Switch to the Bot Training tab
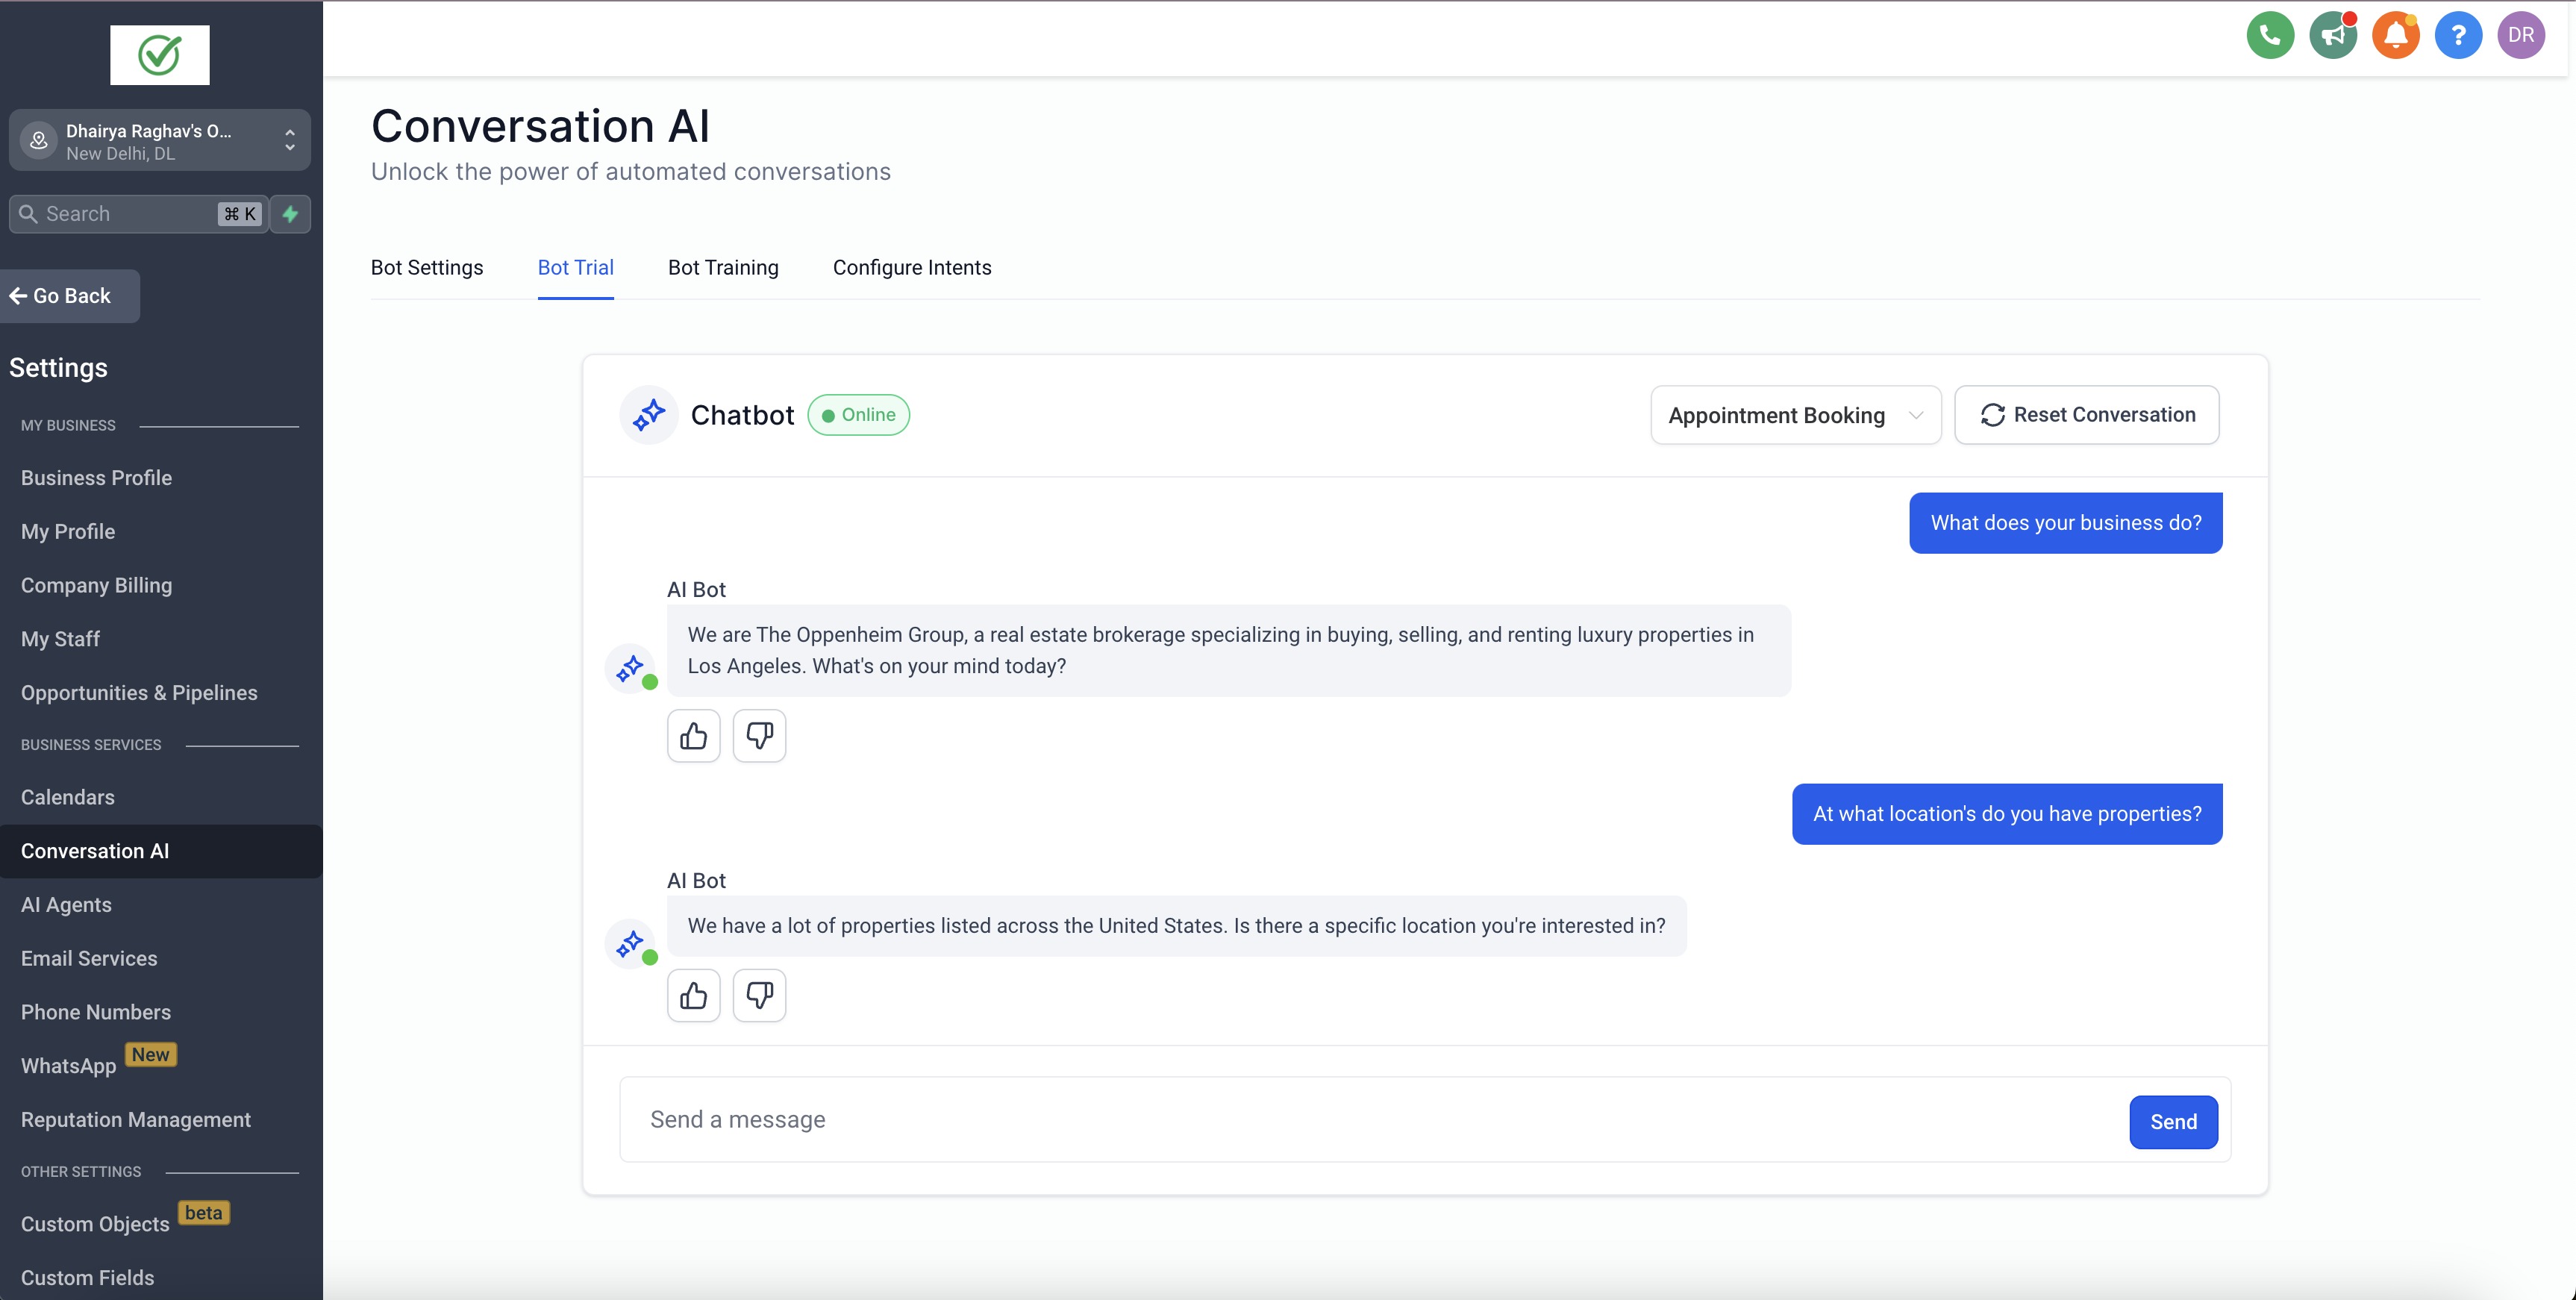Image resolution: width=2576 pixels, height=1300 pixels. tap(723, 268)
